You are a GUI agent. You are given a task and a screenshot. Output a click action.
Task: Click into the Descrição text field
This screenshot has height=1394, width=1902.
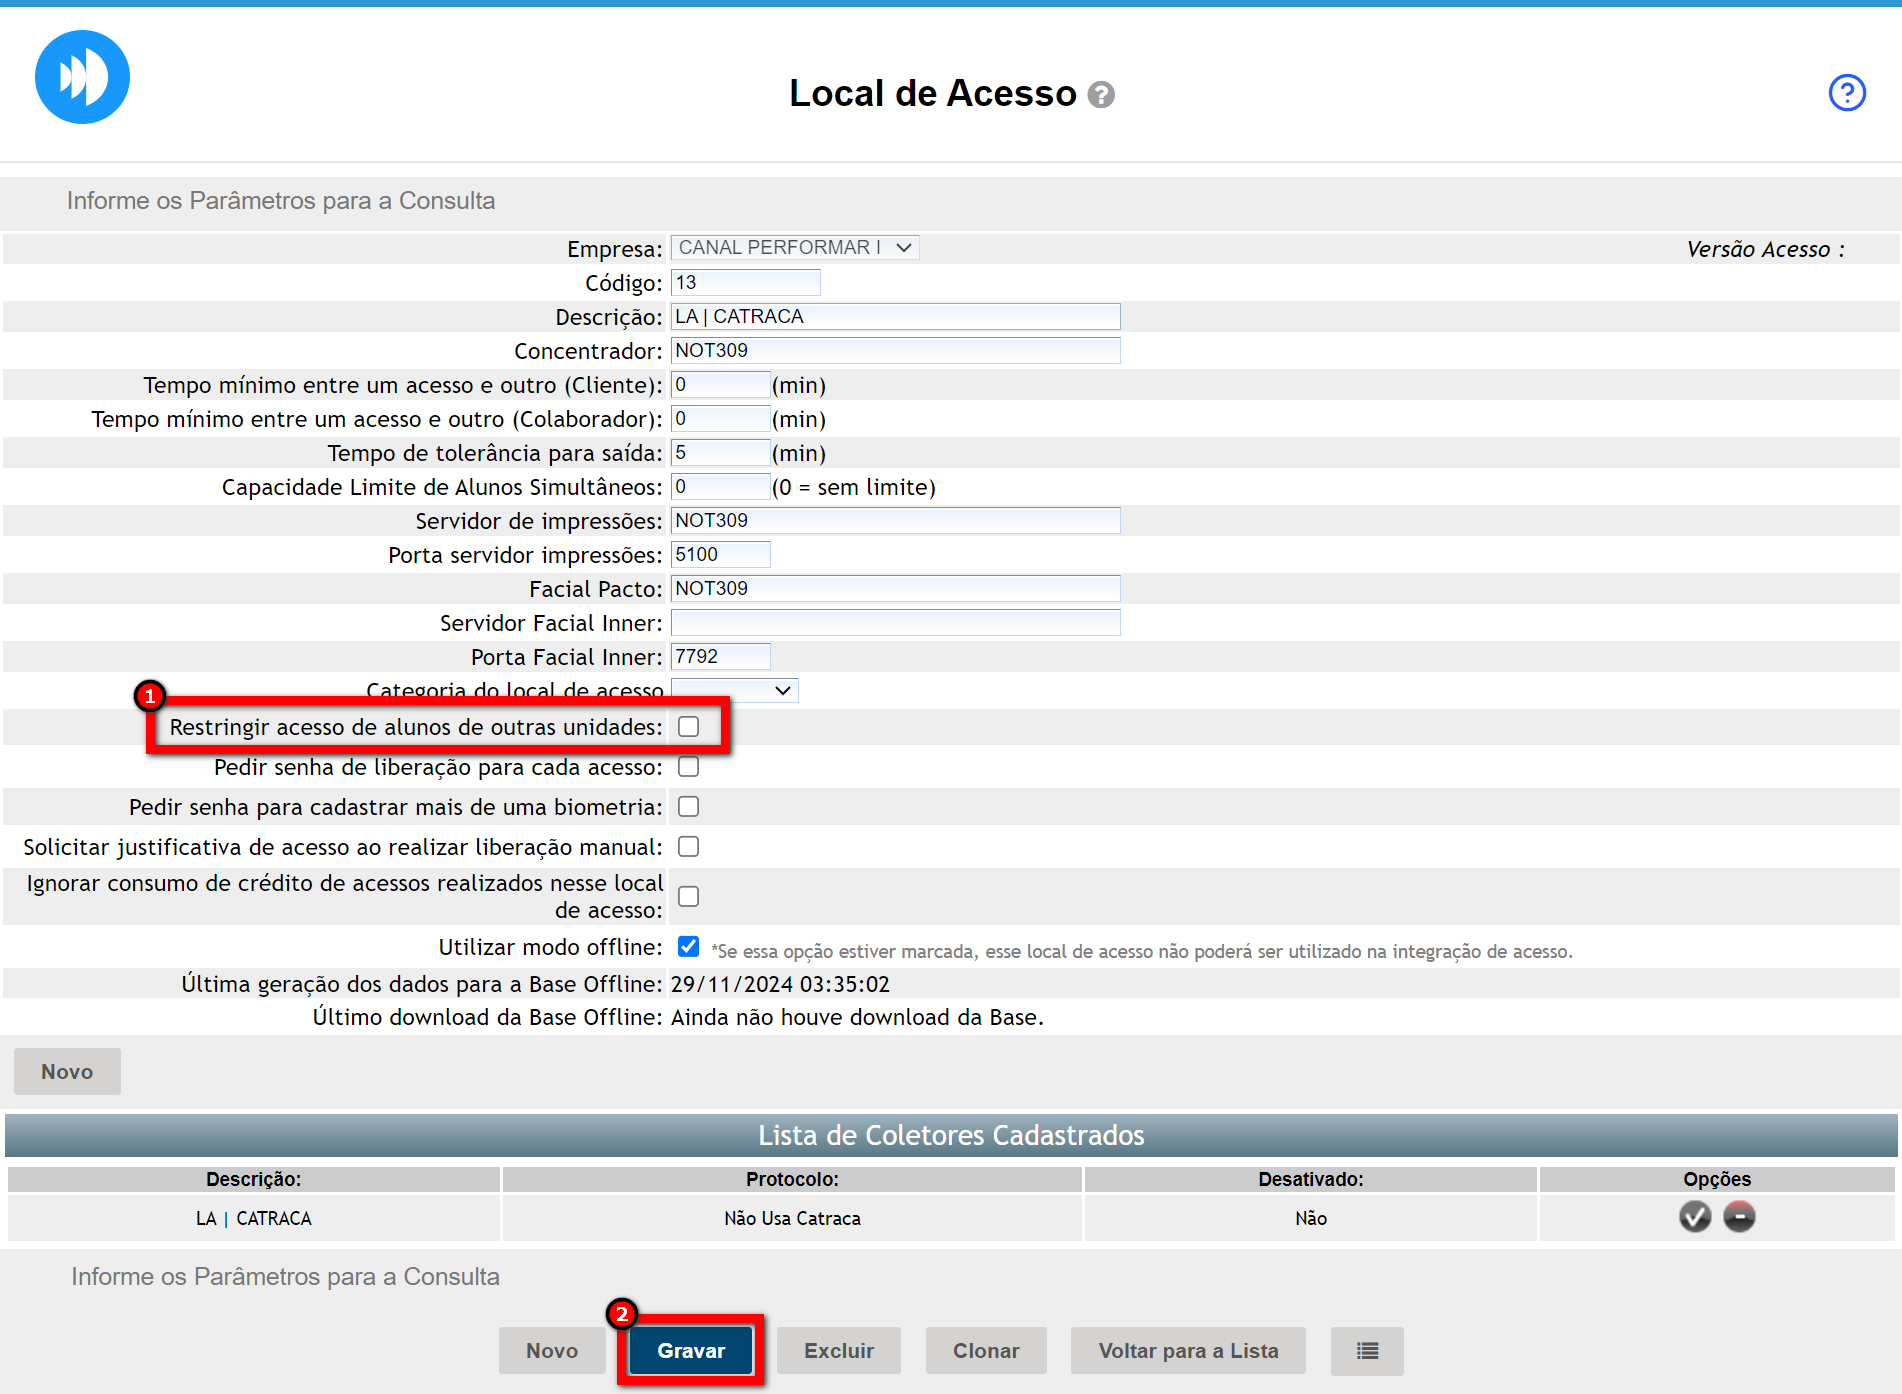pos(894,317)
